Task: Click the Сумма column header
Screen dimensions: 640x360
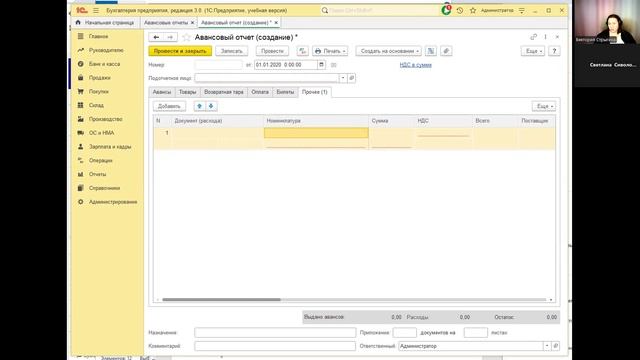Action: (392, 121)
